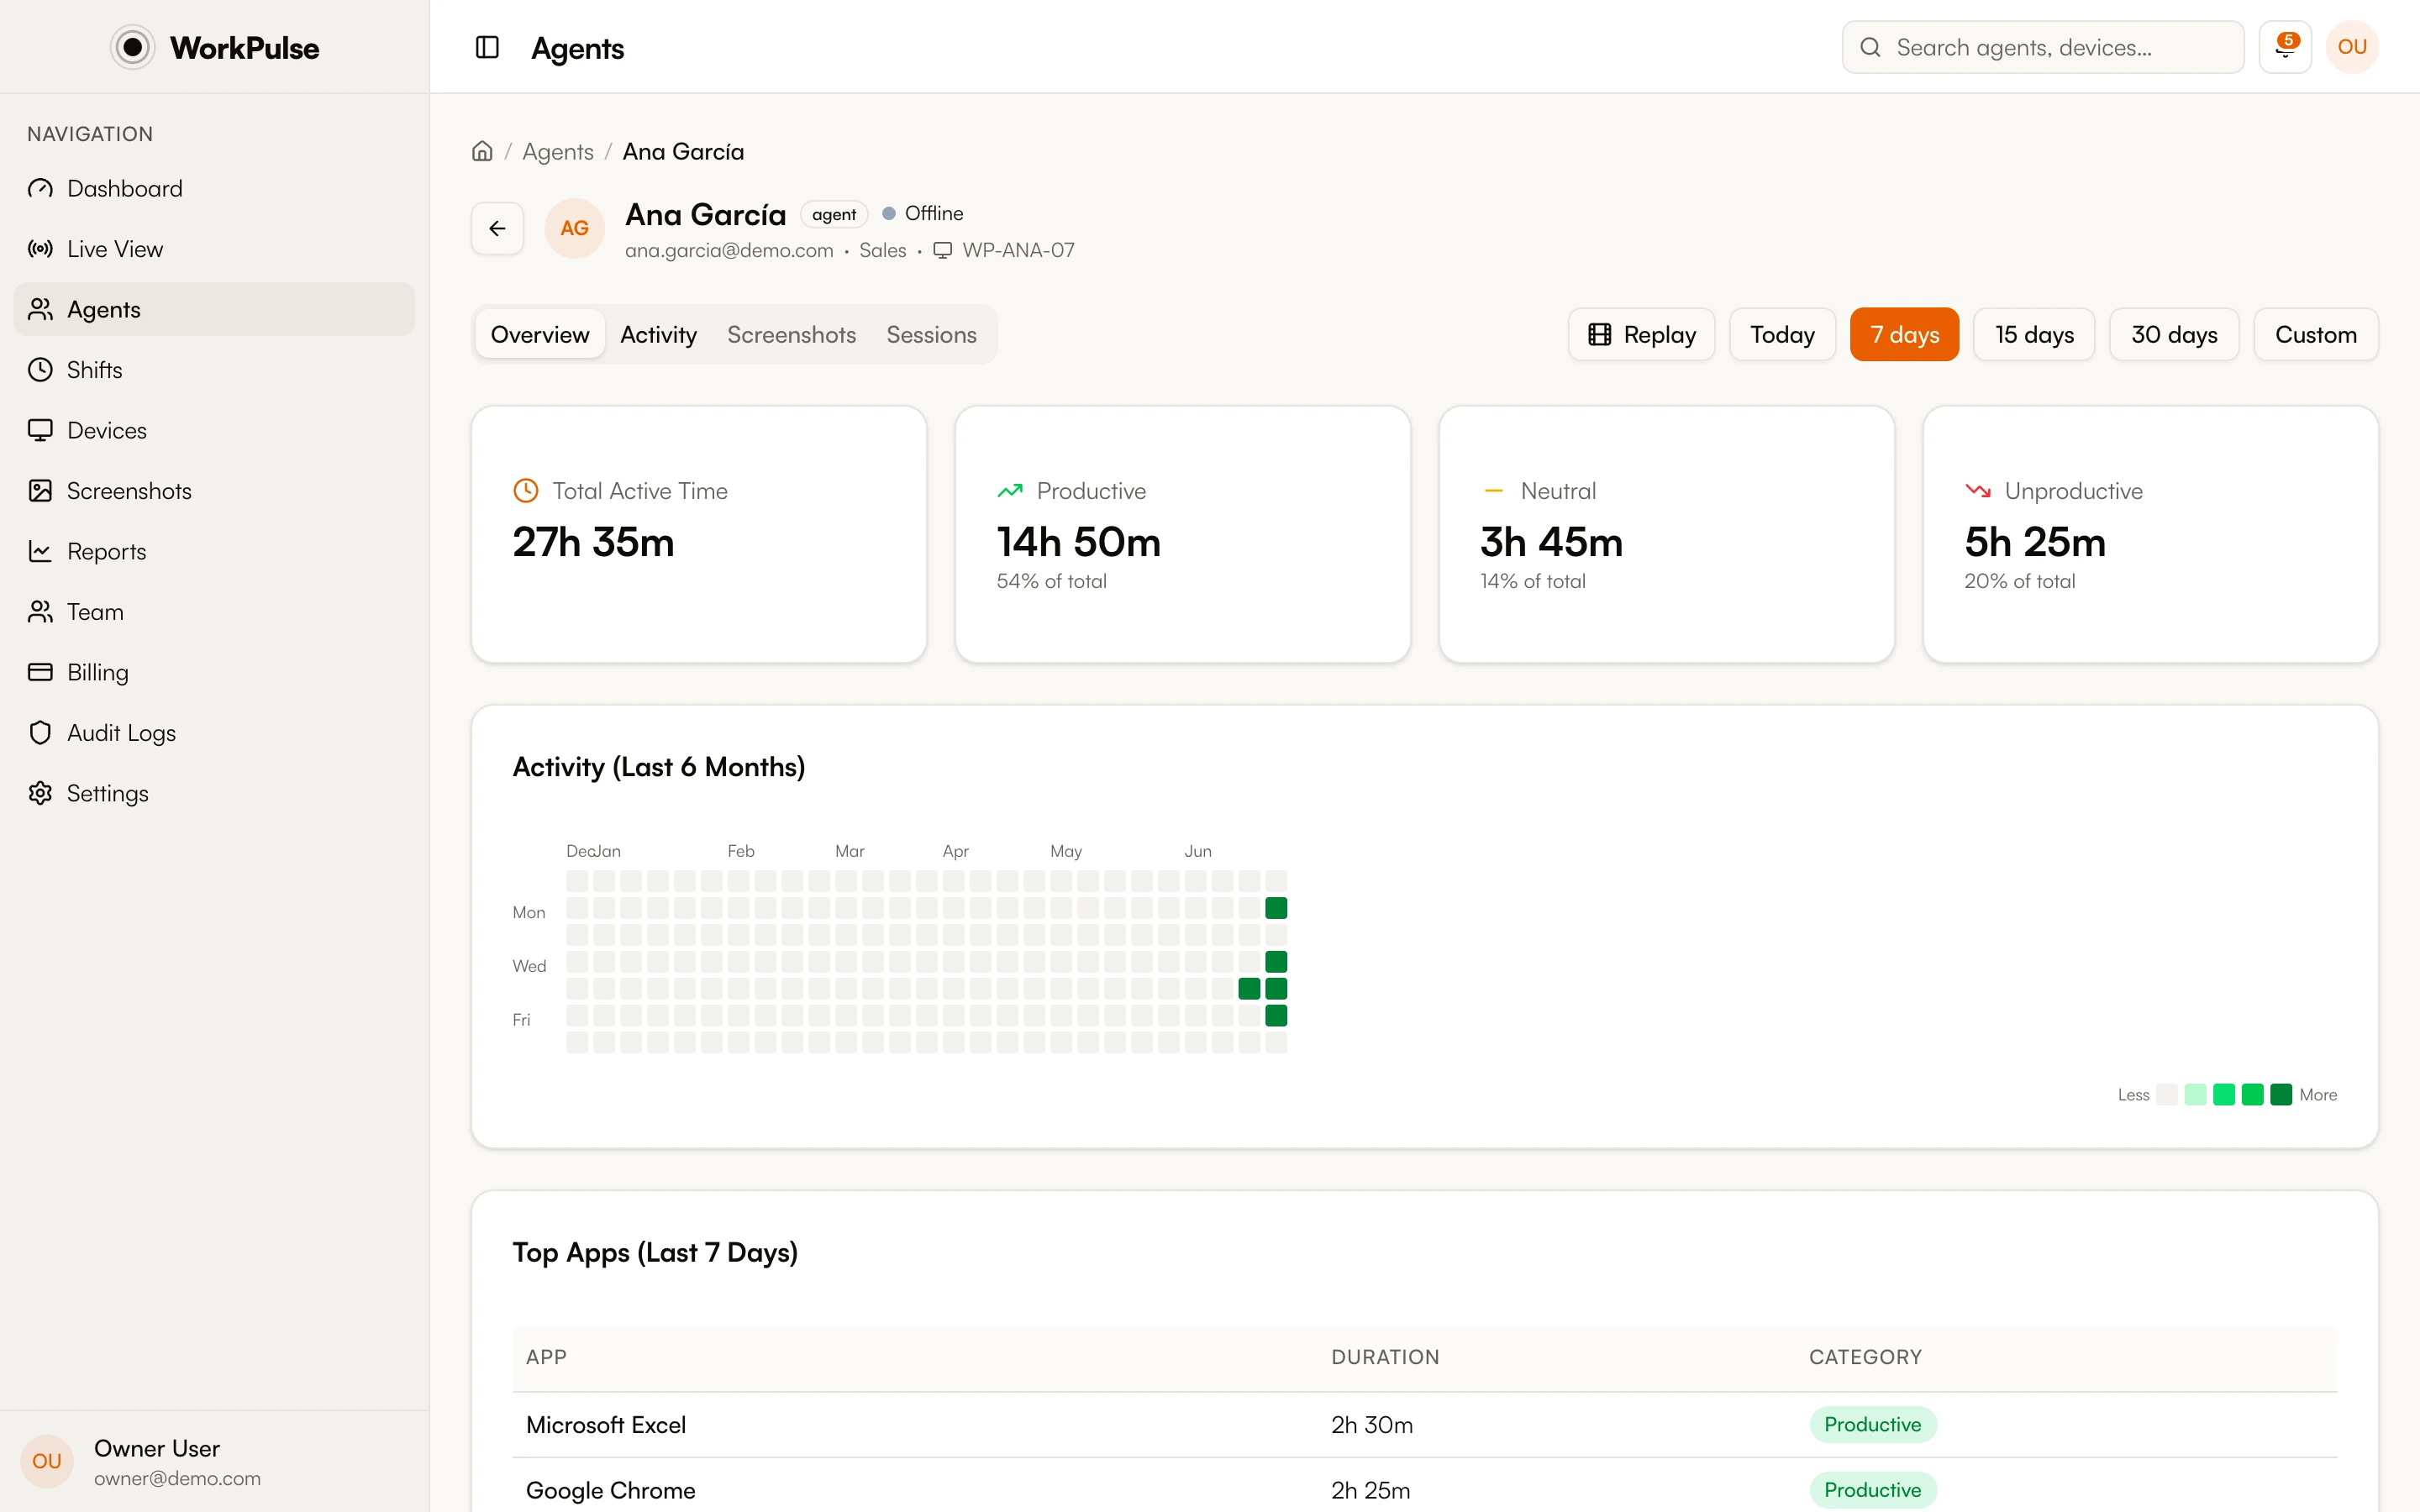Click the Replay button

pyautogui.click(x=1641, y=335)
